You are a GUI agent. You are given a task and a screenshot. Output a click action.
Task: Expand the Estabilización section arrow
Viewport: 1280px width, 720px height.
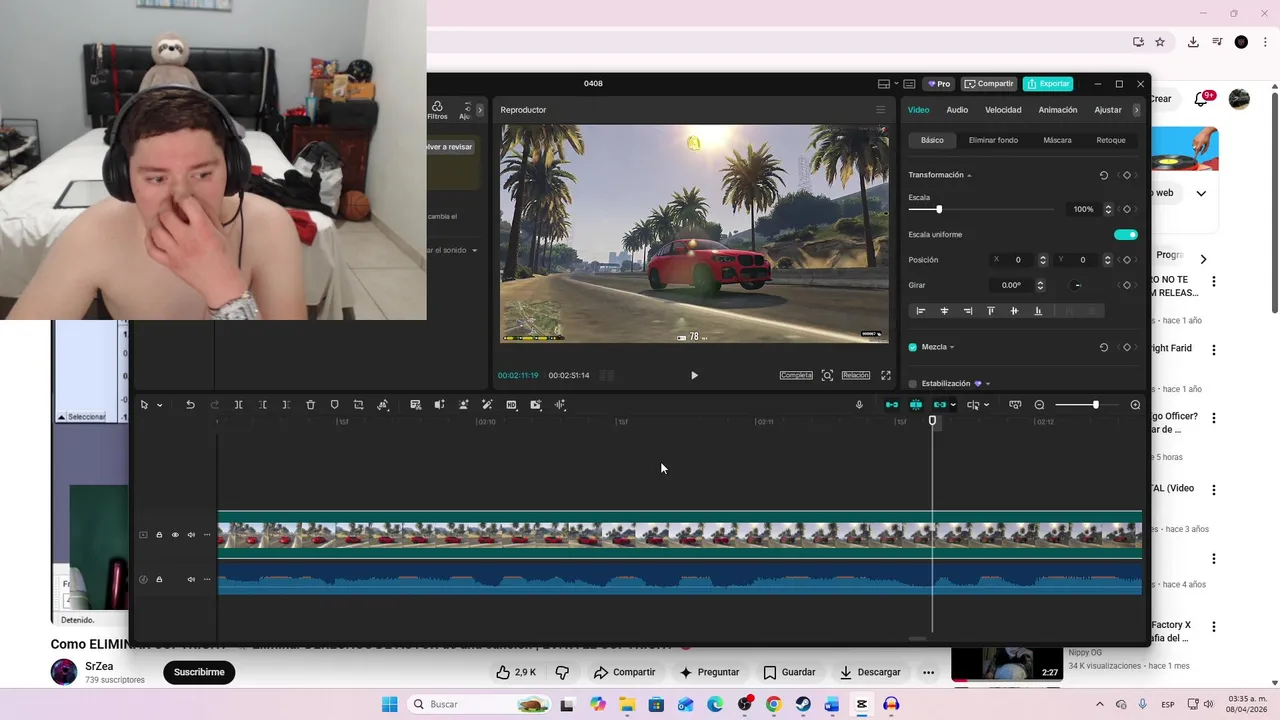988,383
